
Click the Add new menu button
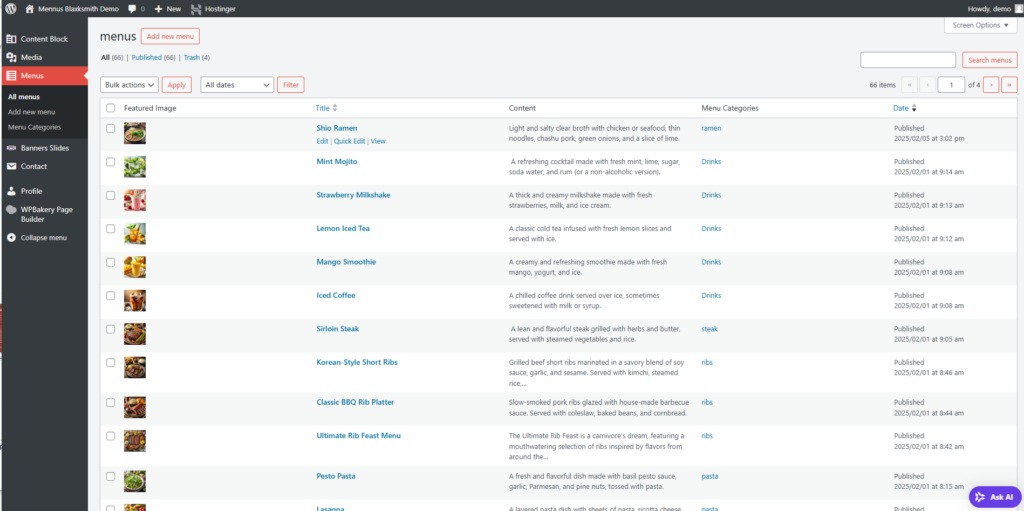(170, 36)
